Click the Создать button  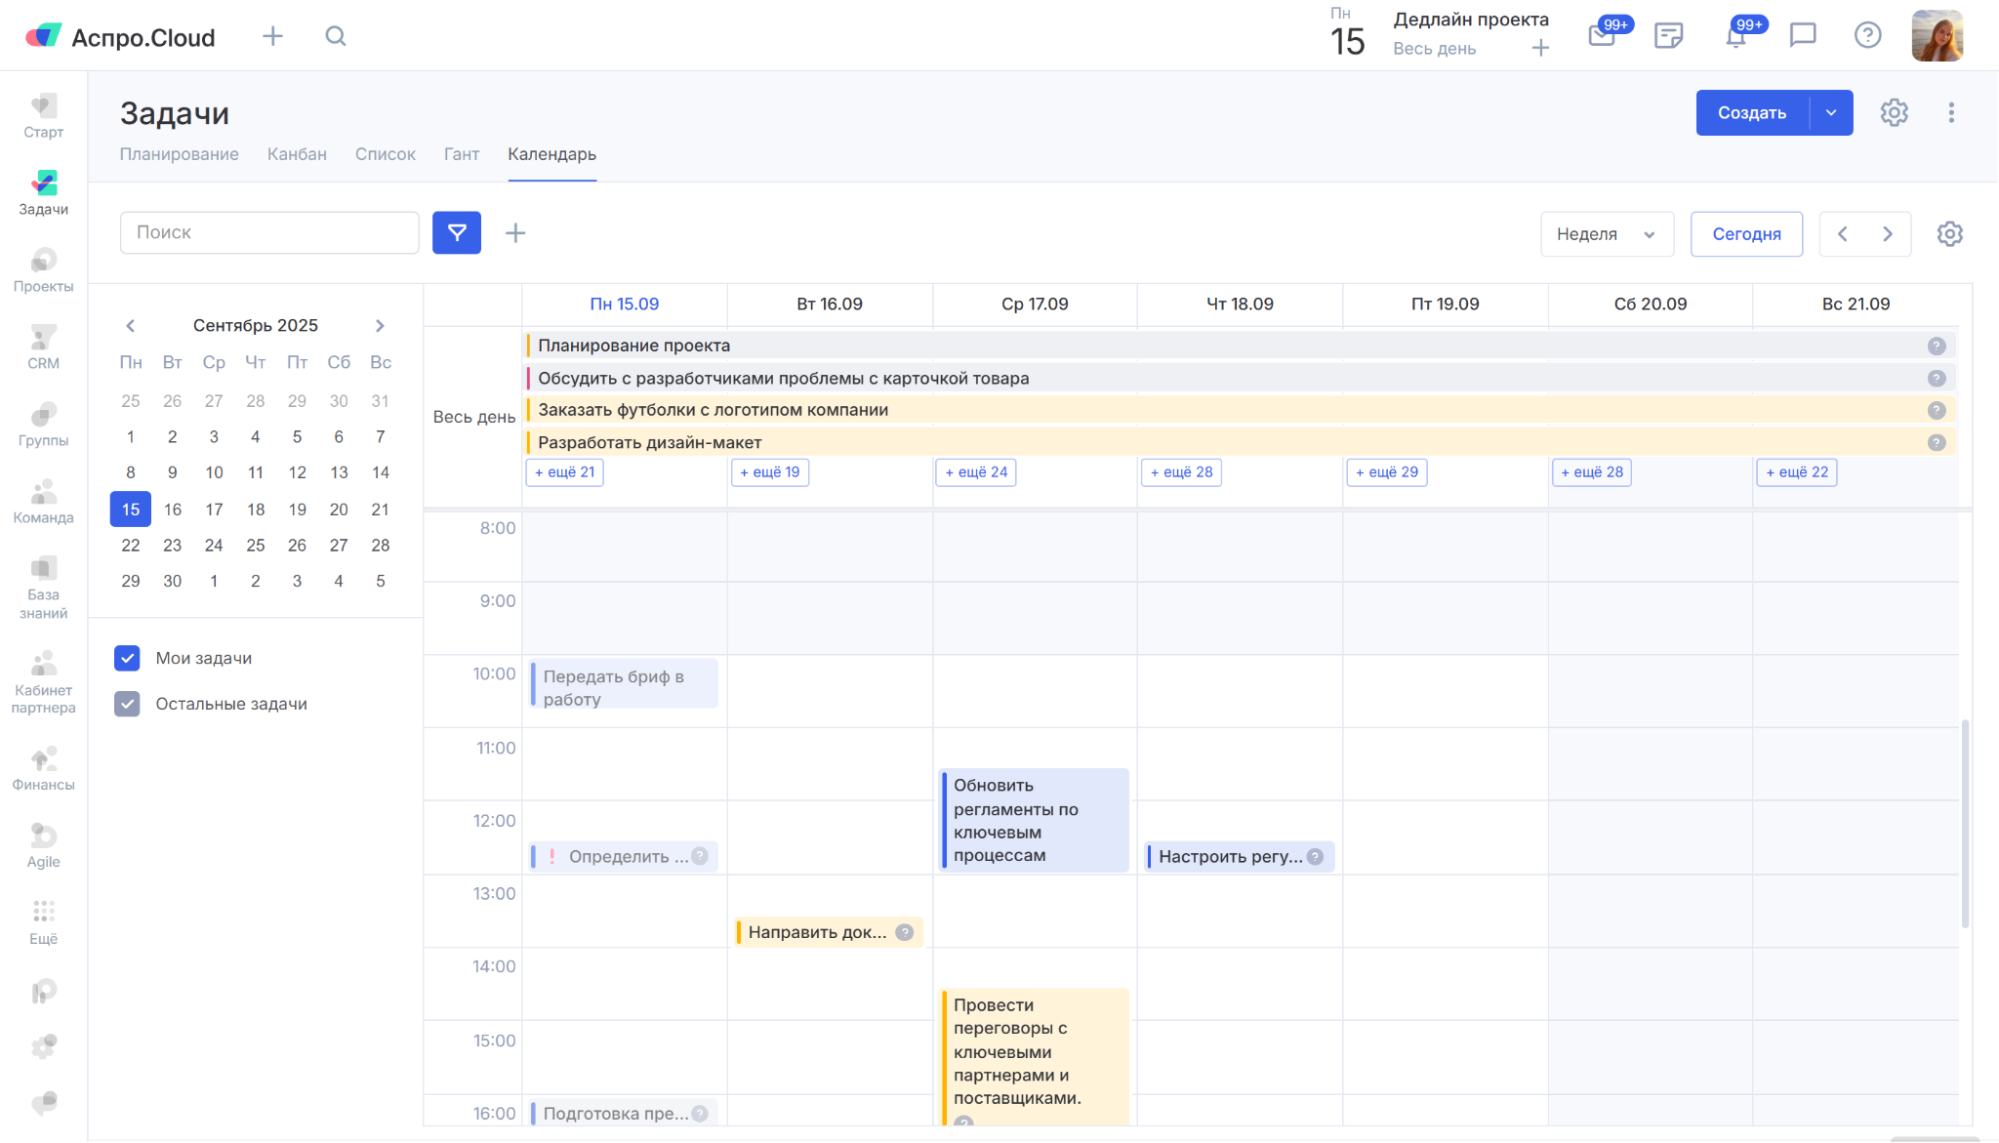(1752, 113)
